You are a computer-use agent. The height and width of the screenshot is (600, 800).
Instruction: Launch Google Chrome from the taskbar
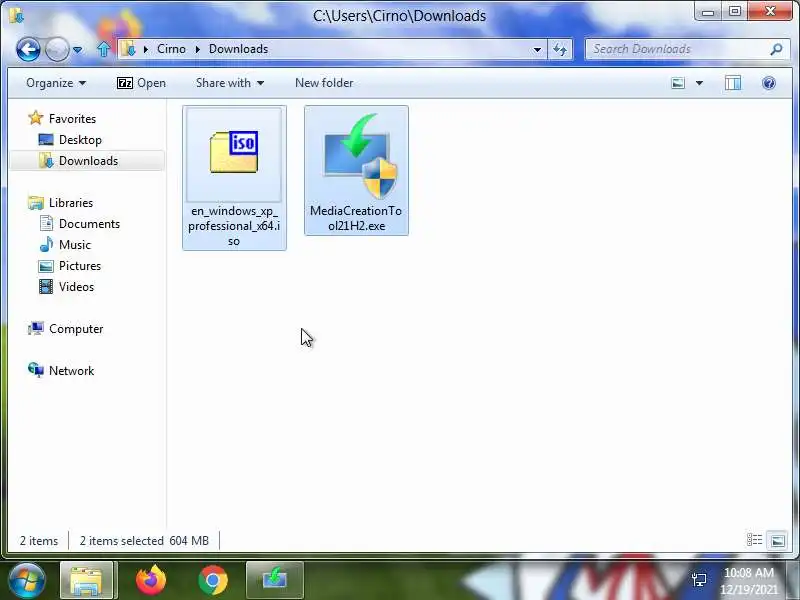pyautogui.click(x=213, y=580)
